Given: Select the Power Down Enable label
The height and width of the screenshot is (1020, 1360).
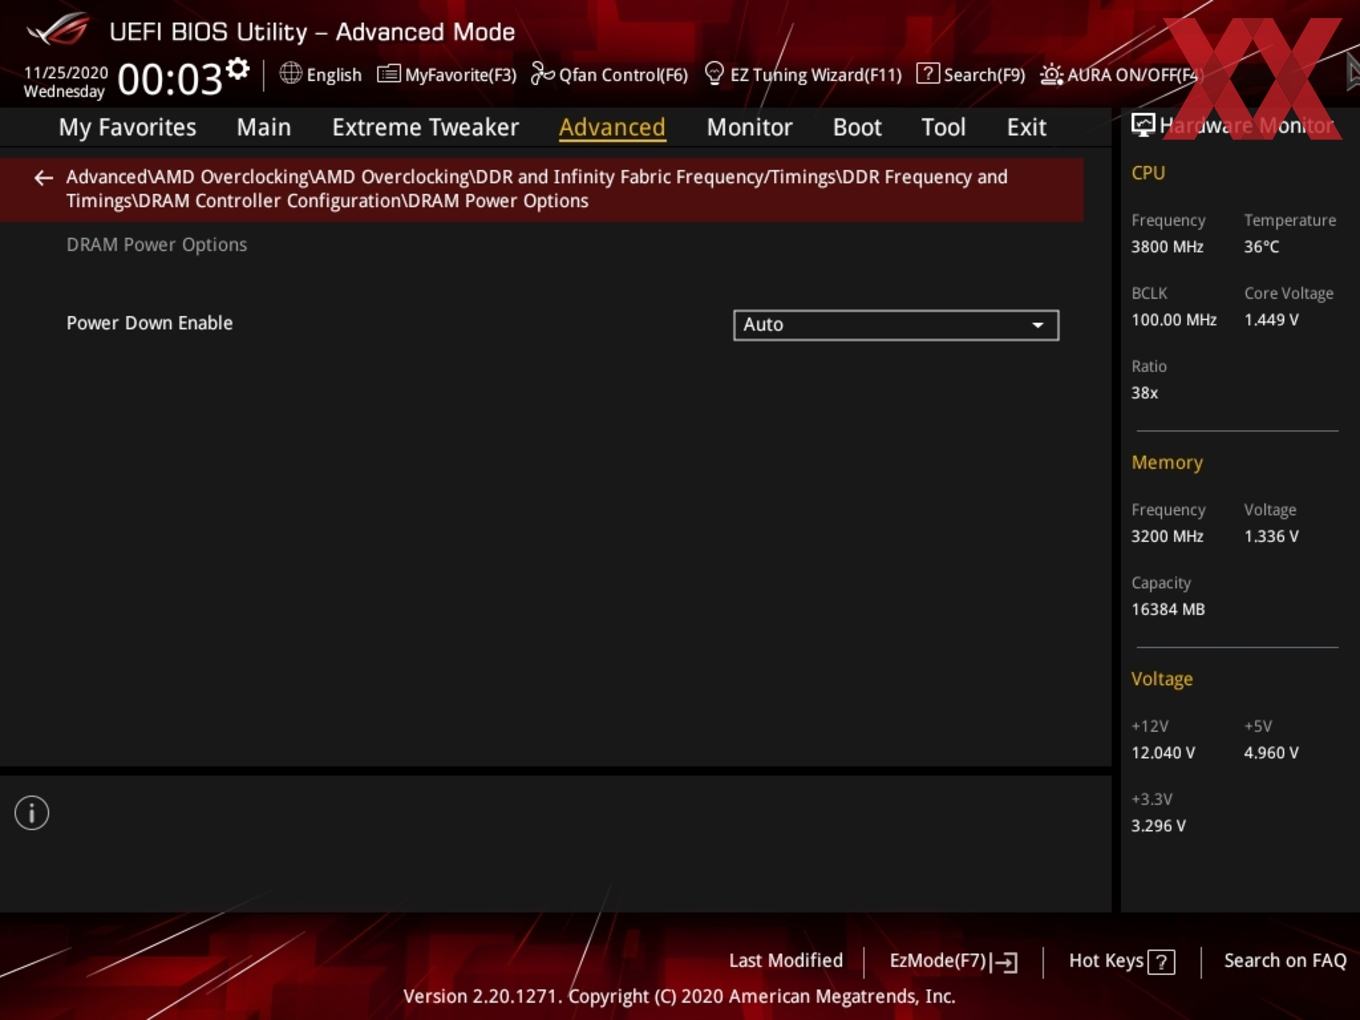Looking at the screenshot, I should [x=149, y=323].
